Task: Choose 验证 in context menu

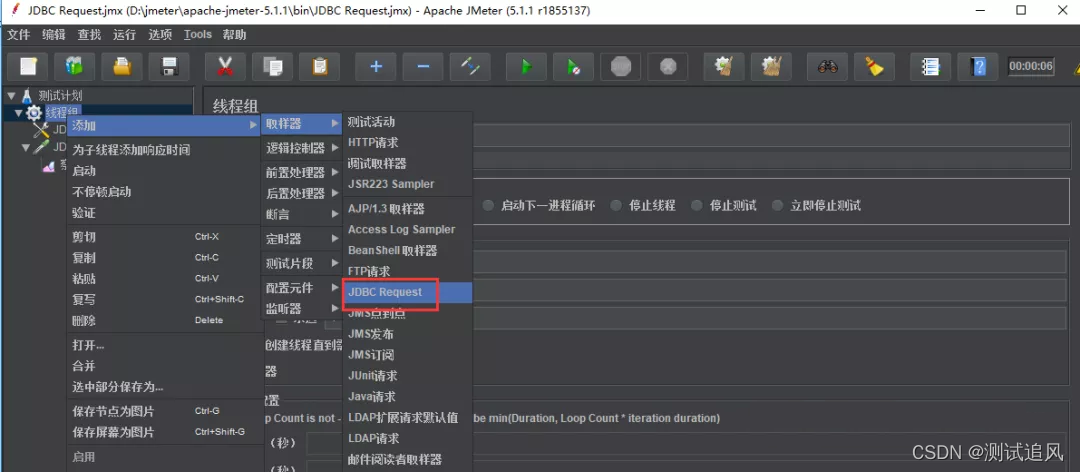Action: [x=163, y=213]
